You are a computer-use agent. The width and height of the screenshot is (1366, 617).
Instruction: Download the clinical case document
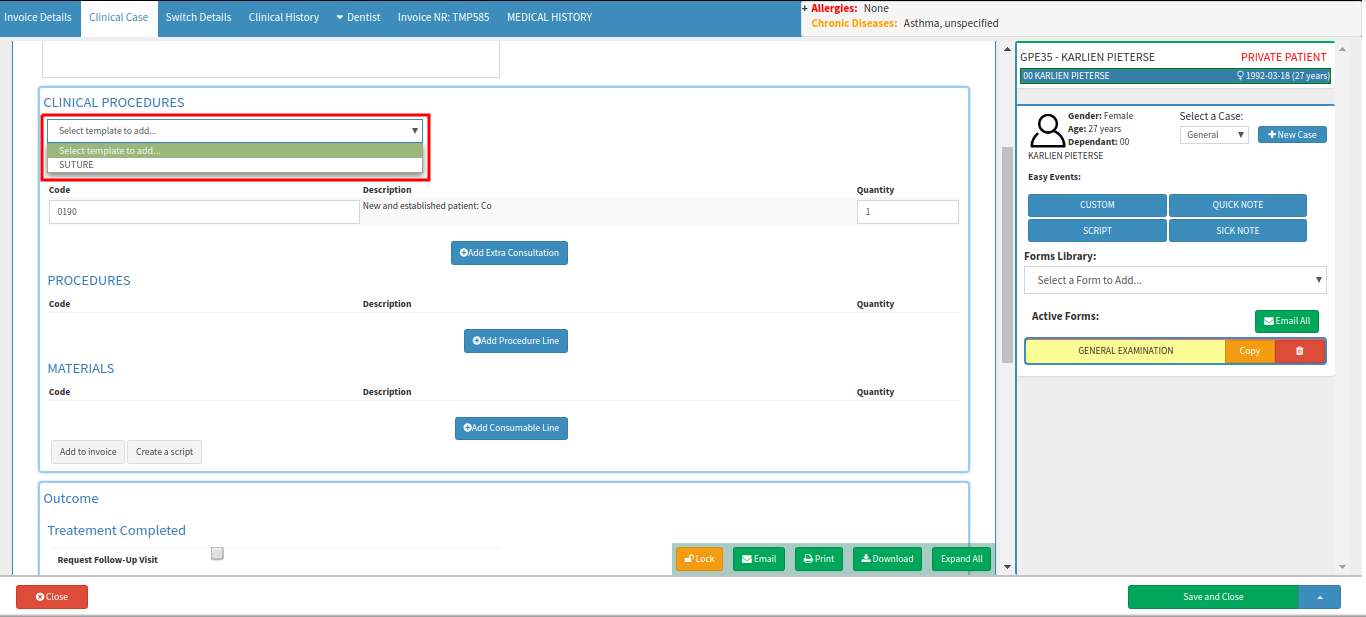pos(887,559)
